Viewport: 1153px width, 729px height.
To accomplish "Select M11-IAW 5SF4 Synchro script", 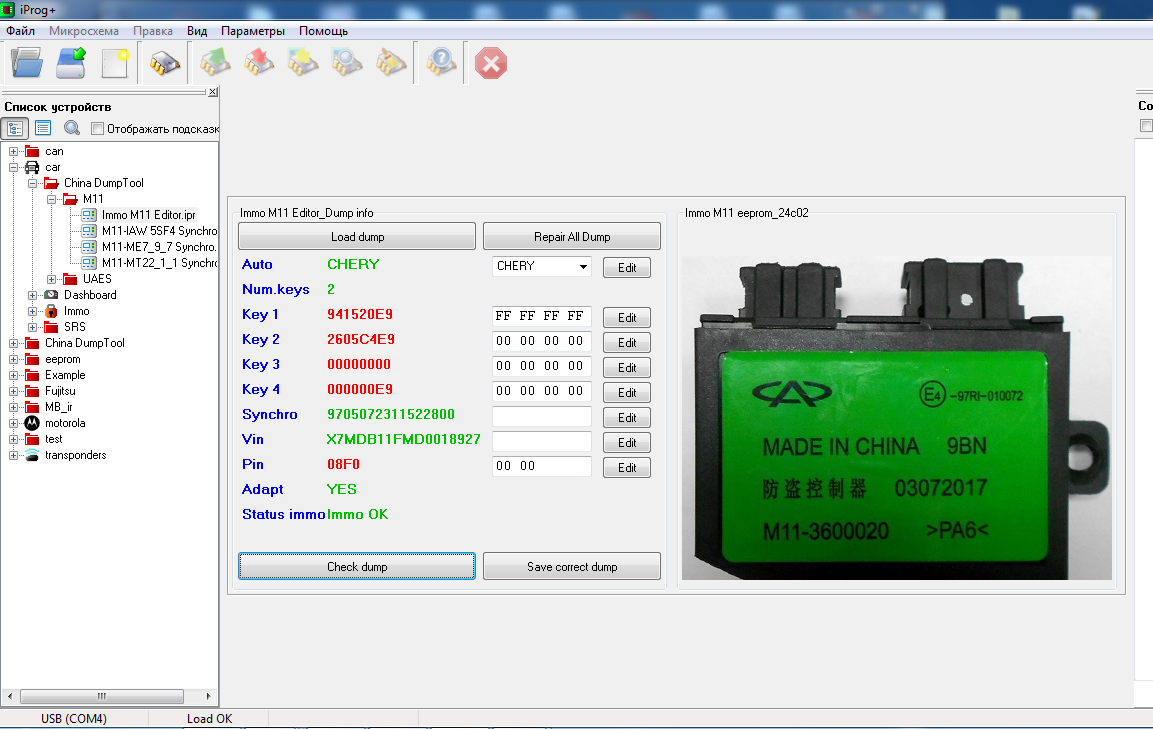I will pos(159,231).
